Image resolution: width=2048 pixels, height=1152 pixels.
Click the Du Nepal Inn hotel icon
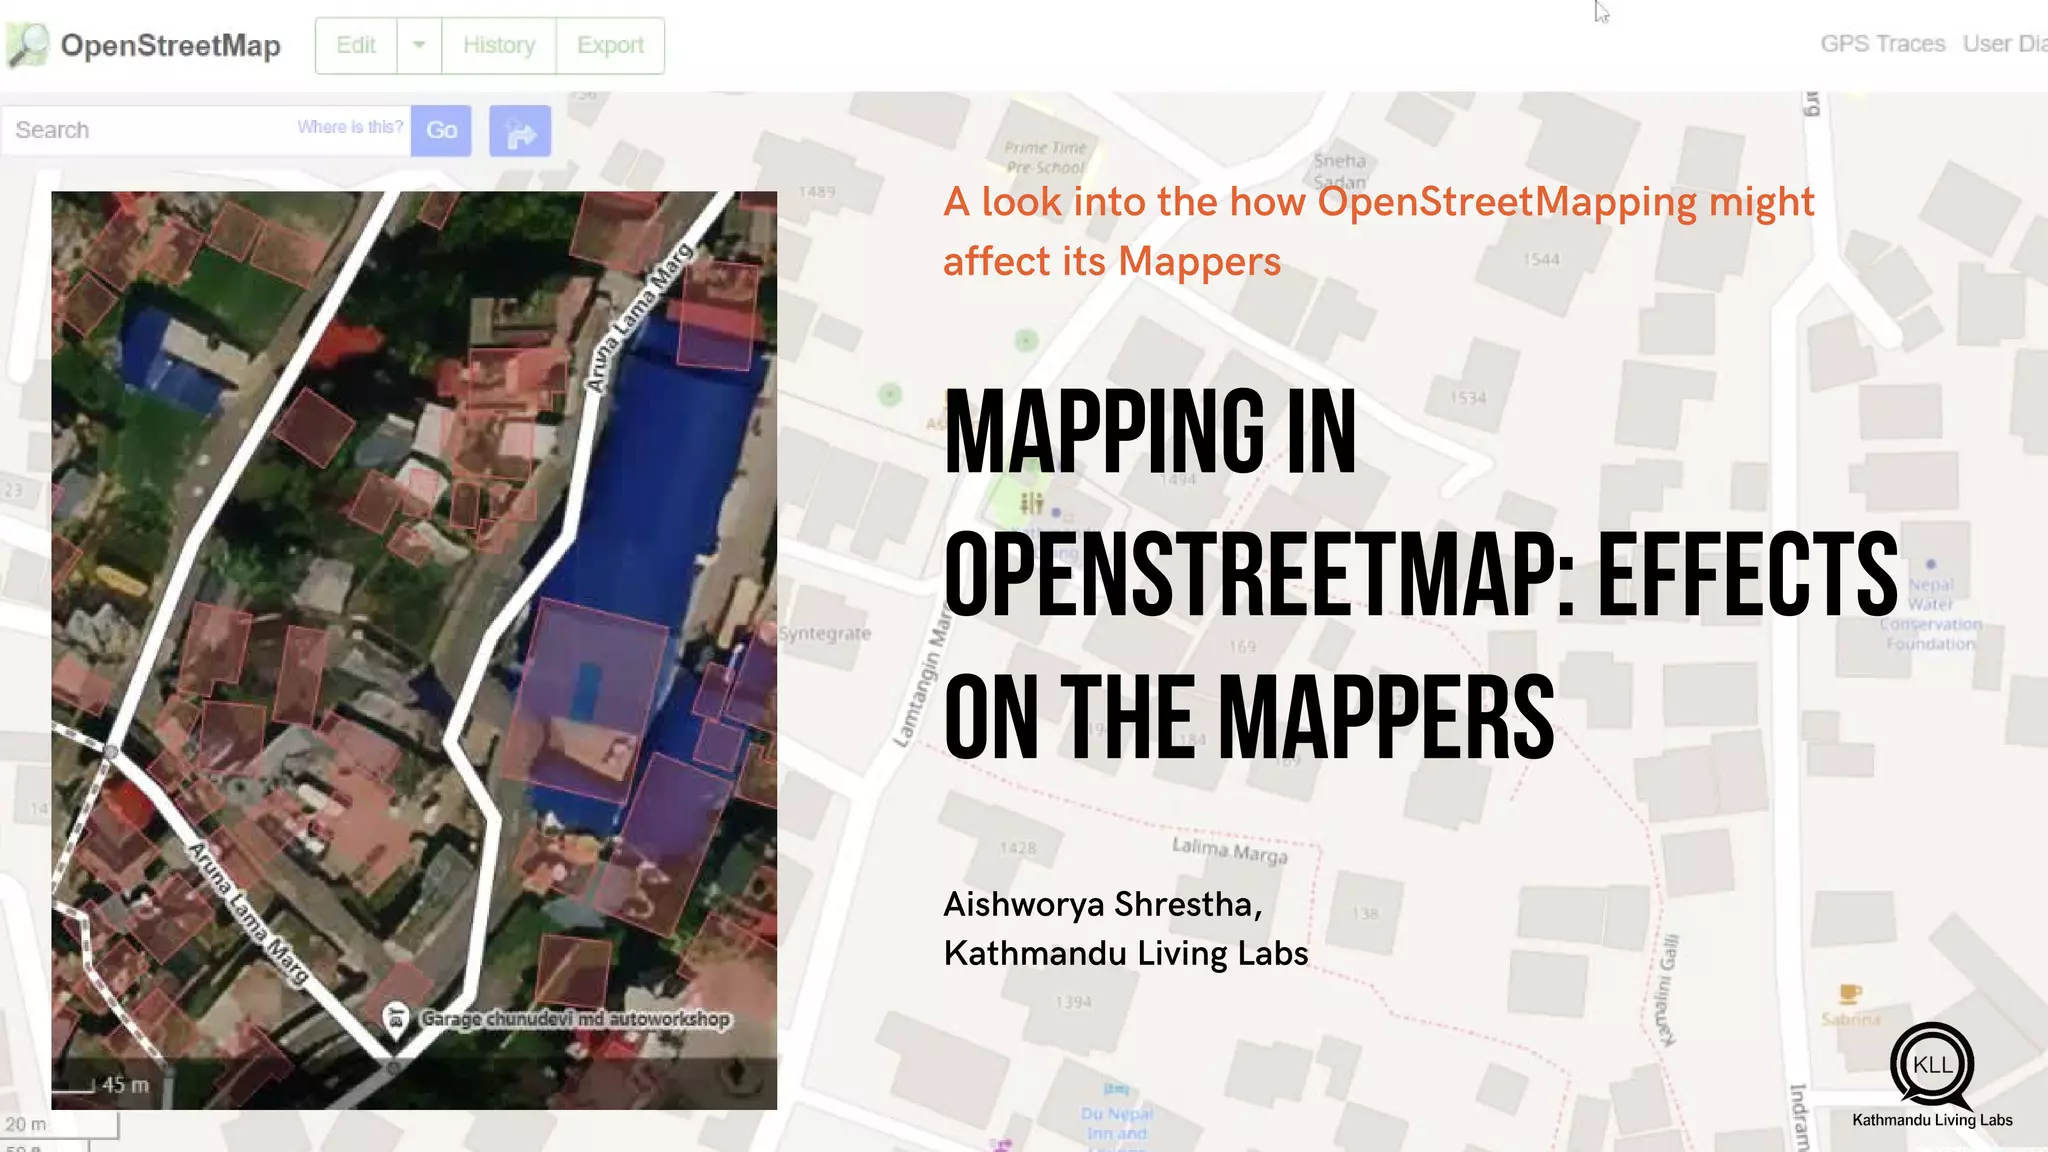[x=1116, y=1089]
